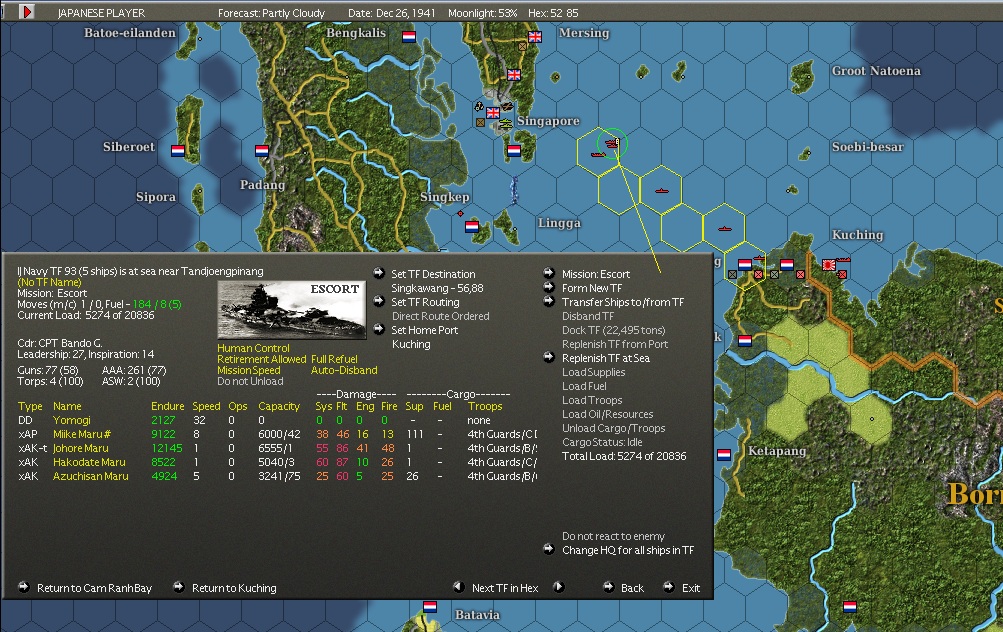
Task: Select the Dutch flag base at Siberoet
Action: click(x=178, y=151)
